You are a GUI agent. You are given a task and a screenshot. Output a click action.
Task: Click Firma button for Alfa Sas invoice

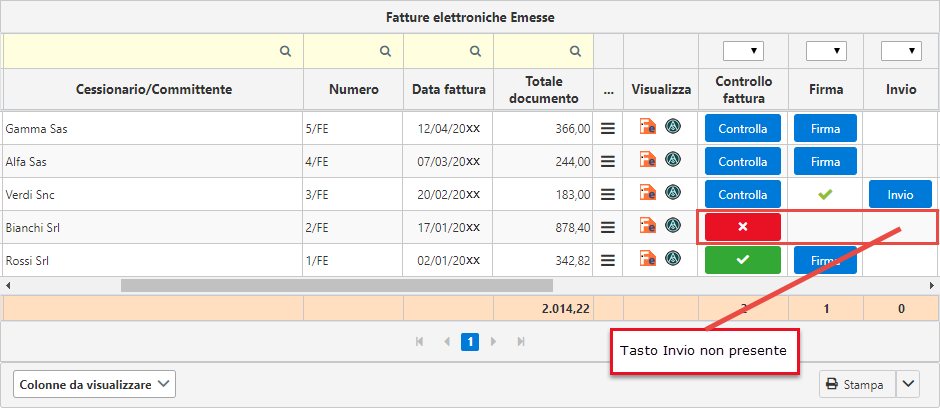[x=825, y=161]
